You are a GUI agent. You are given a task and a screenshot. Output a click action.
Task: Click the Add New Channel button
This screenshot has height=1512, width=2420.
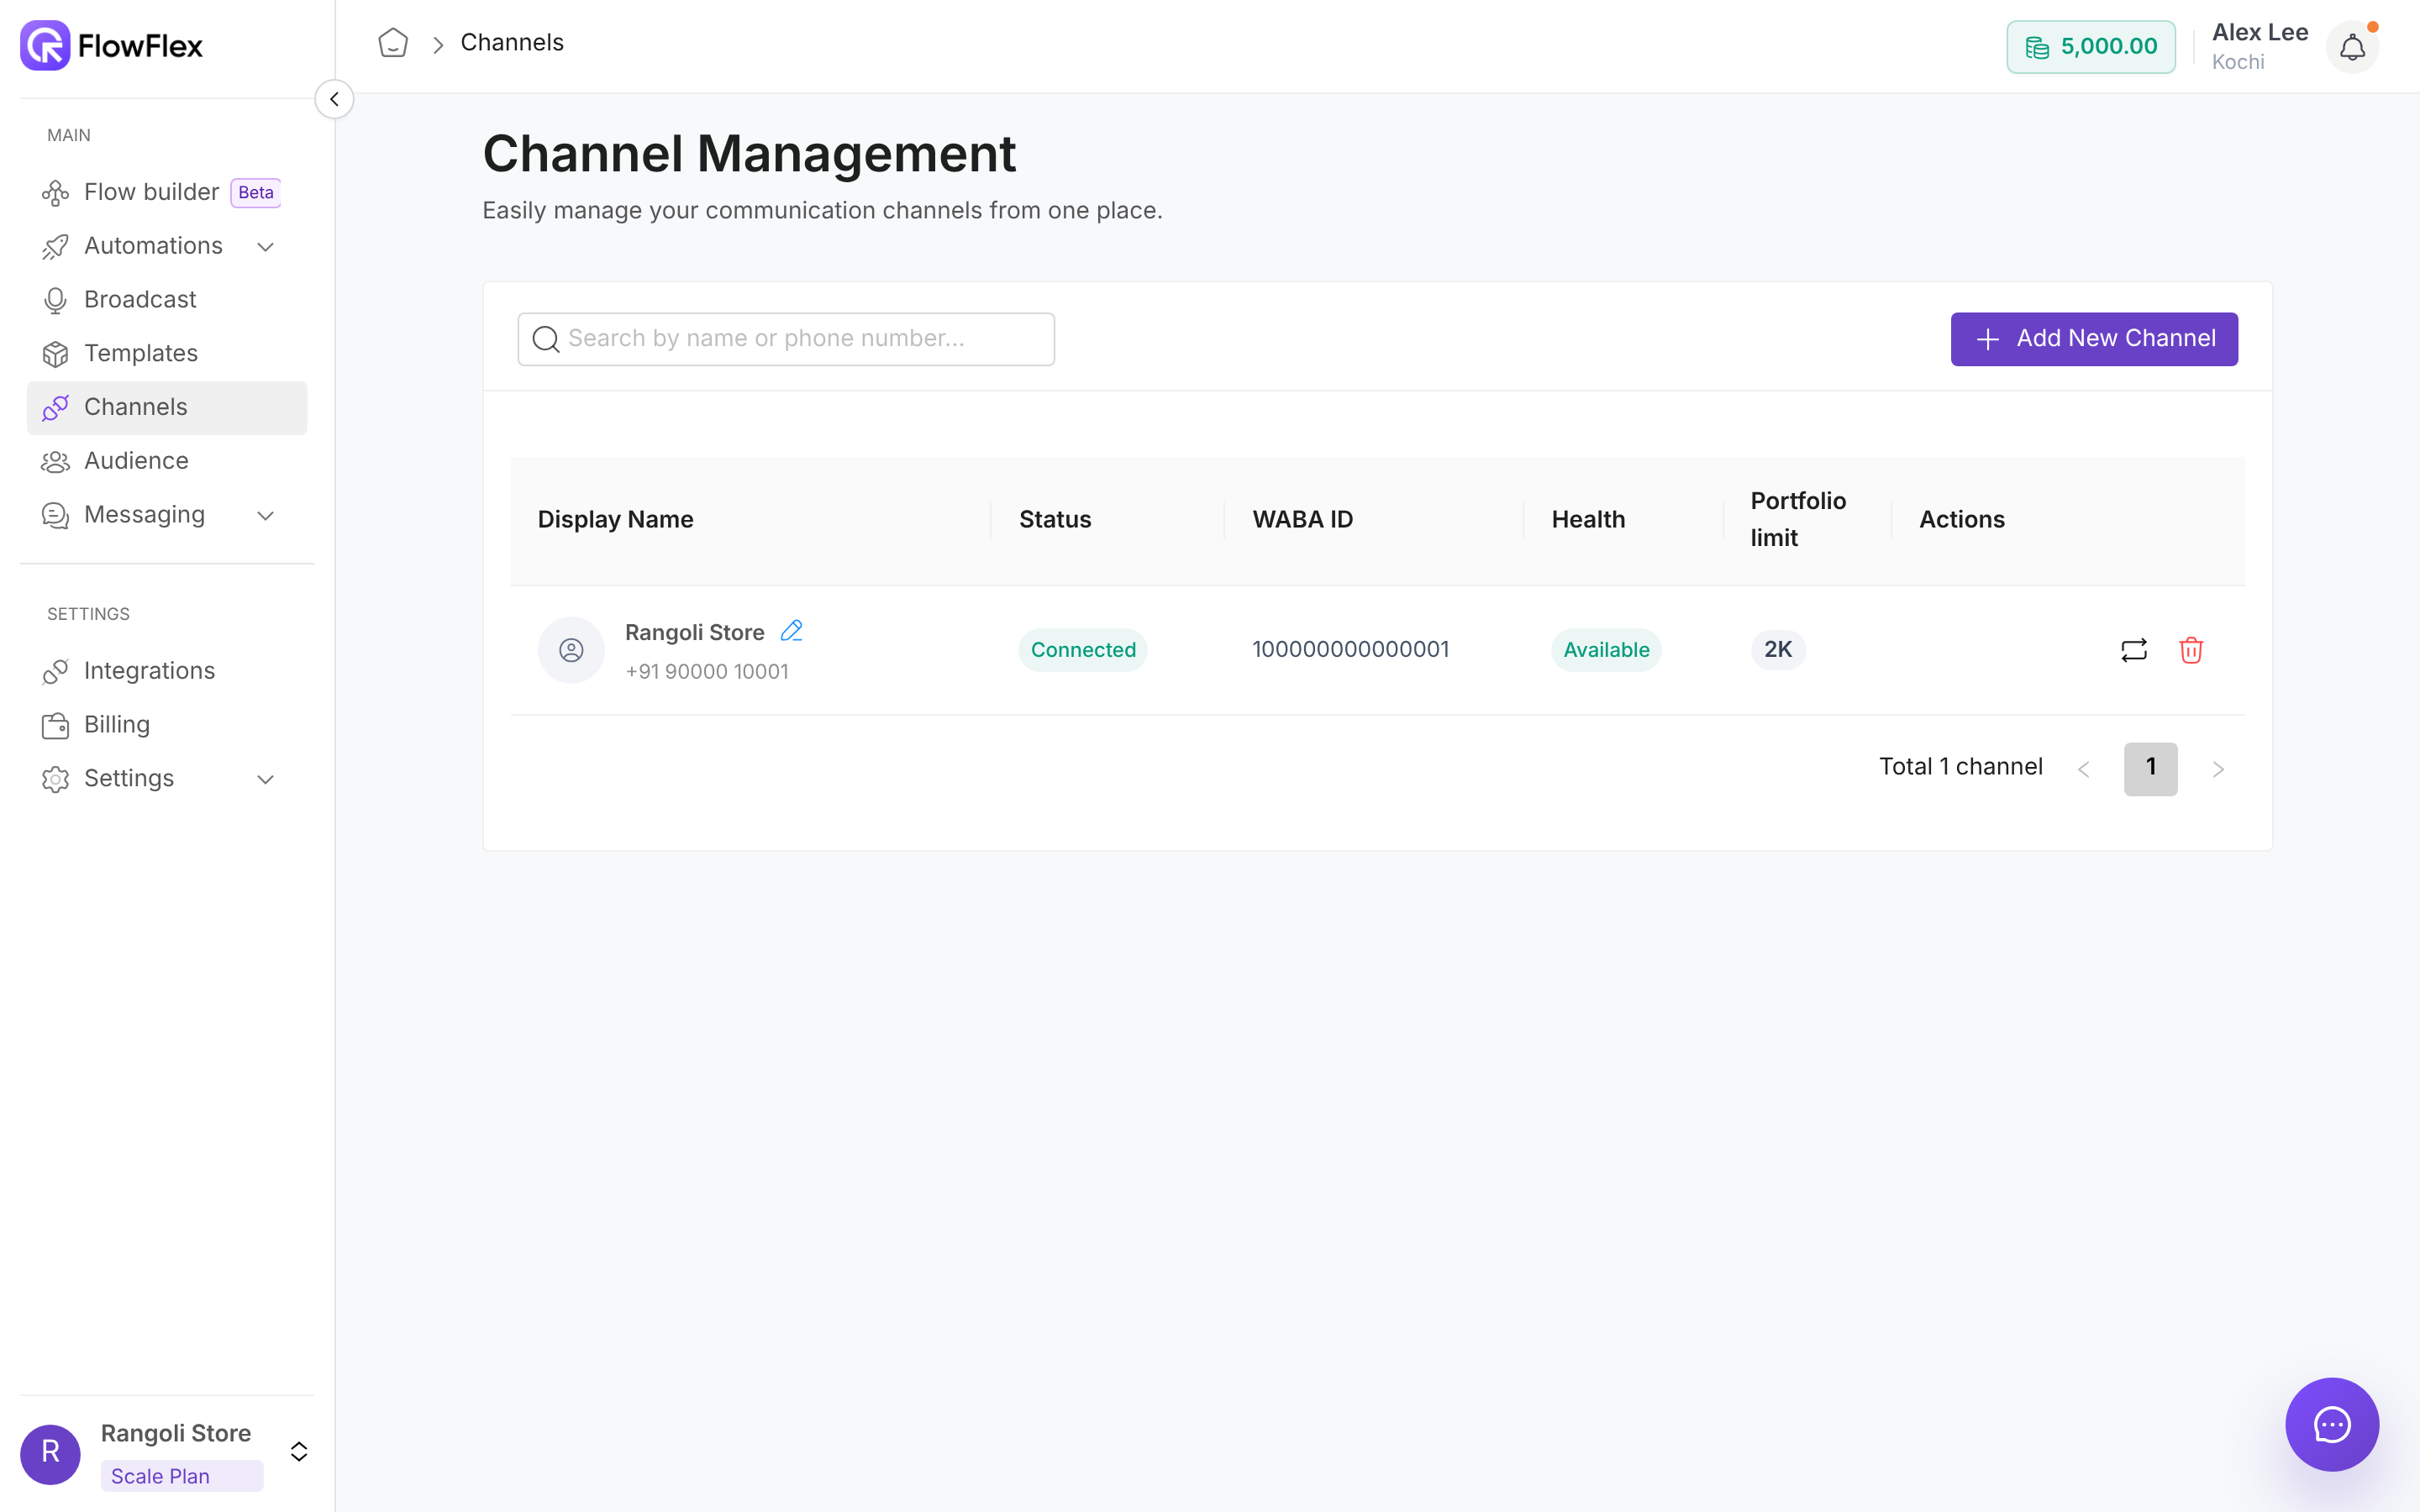2094,339
